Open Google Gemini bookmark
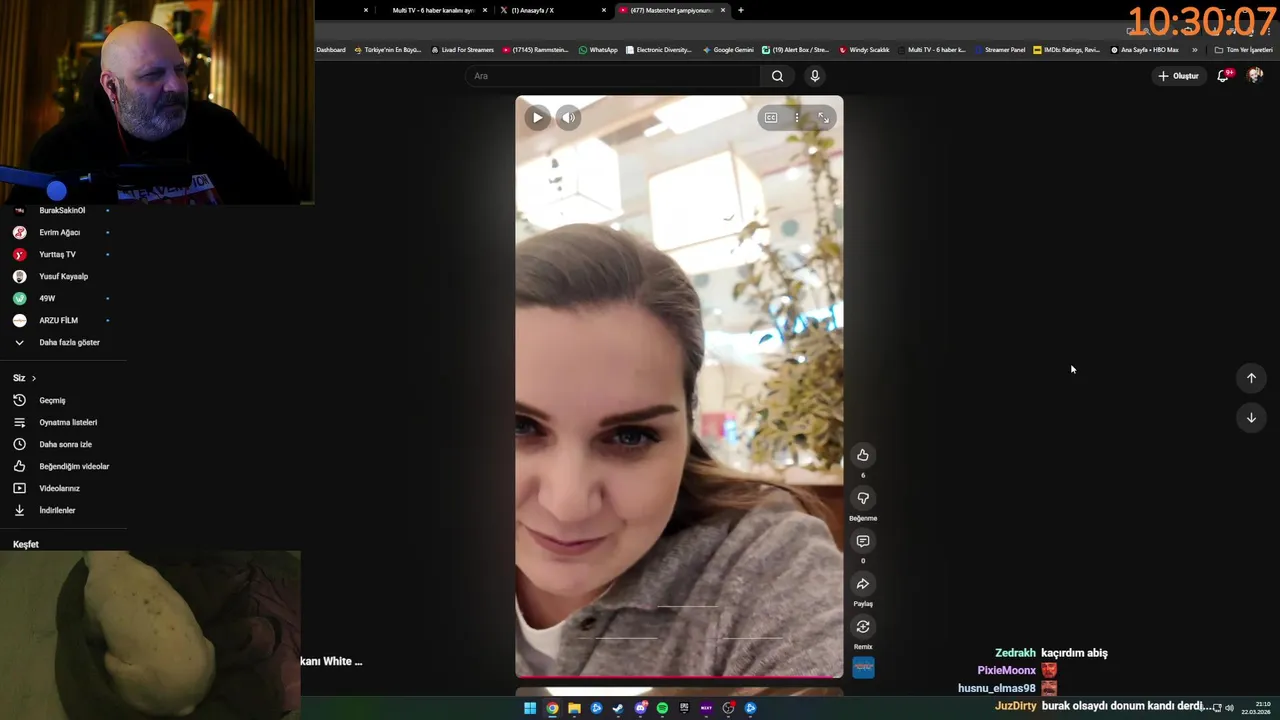This screenshot has height=720, width=1280. click(x=728, y=50)
